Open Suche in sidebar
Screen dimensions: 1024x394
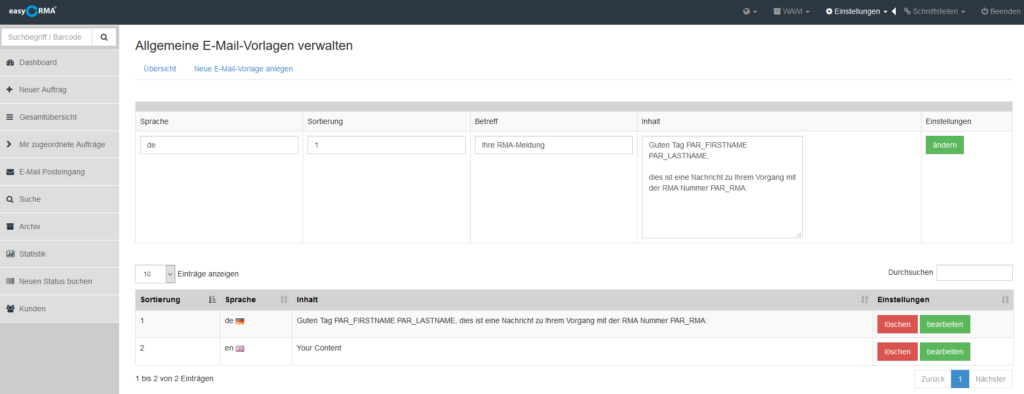[x=59, y=199]
